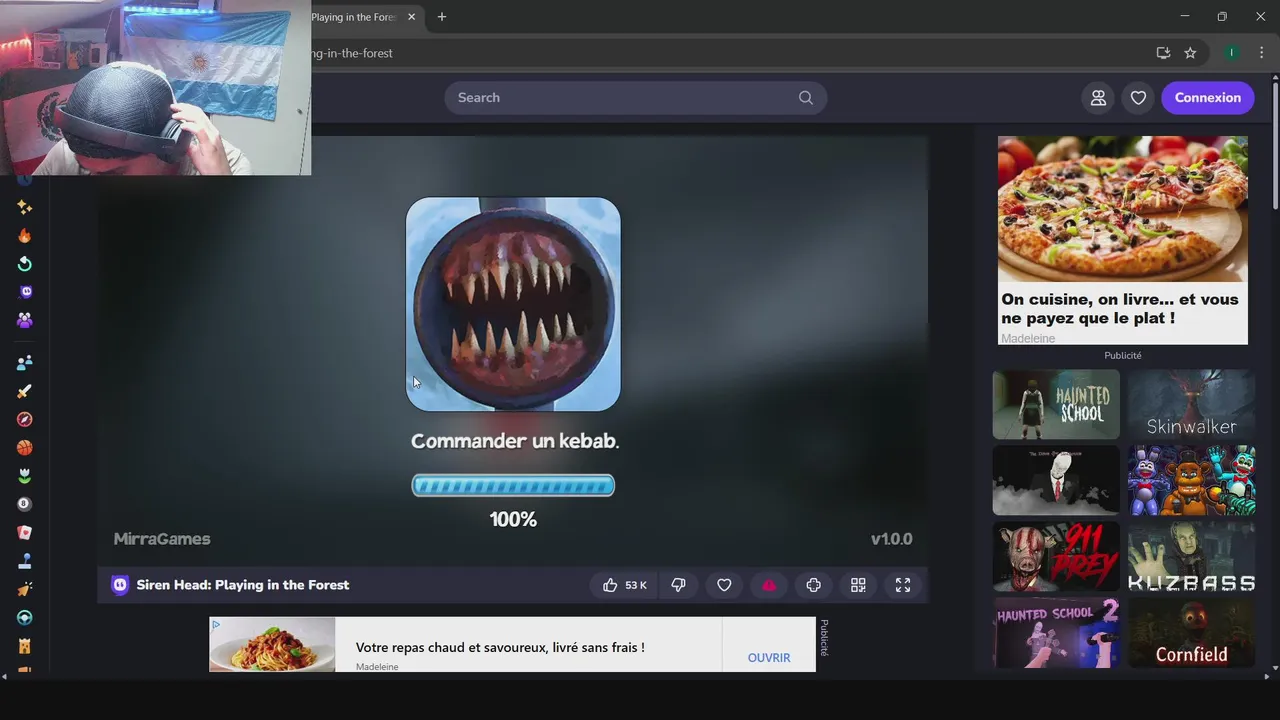Open favorites heart icon in header

pyautogui.click(x=1138, y=97)
